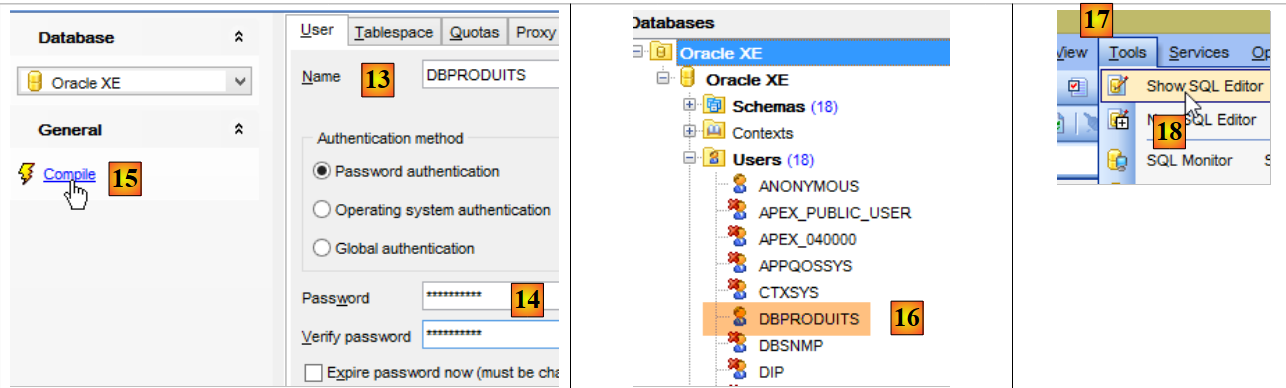Click the SQL Monitor icon
Viewport: 1286px width, 388px height.
click(x=1118, y=160)
